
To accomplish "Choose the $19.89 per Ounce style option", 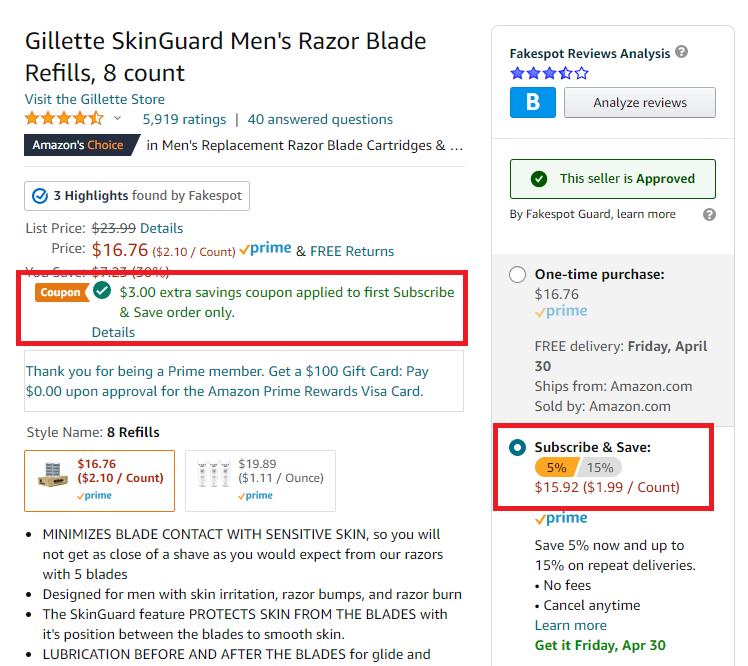I will click(260, 481).
